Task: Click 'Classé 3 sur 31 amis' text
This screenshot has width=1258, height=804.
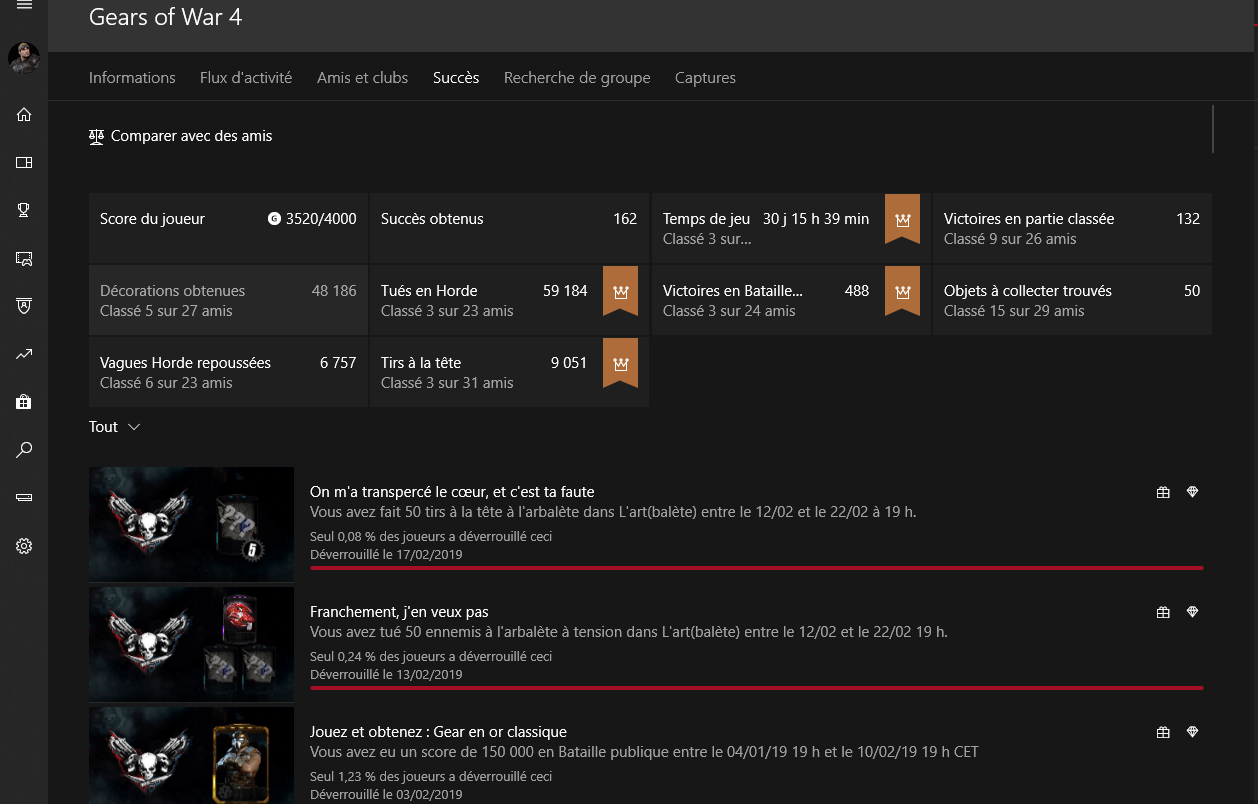Action: pyautogui.click(x=447, y=383)
